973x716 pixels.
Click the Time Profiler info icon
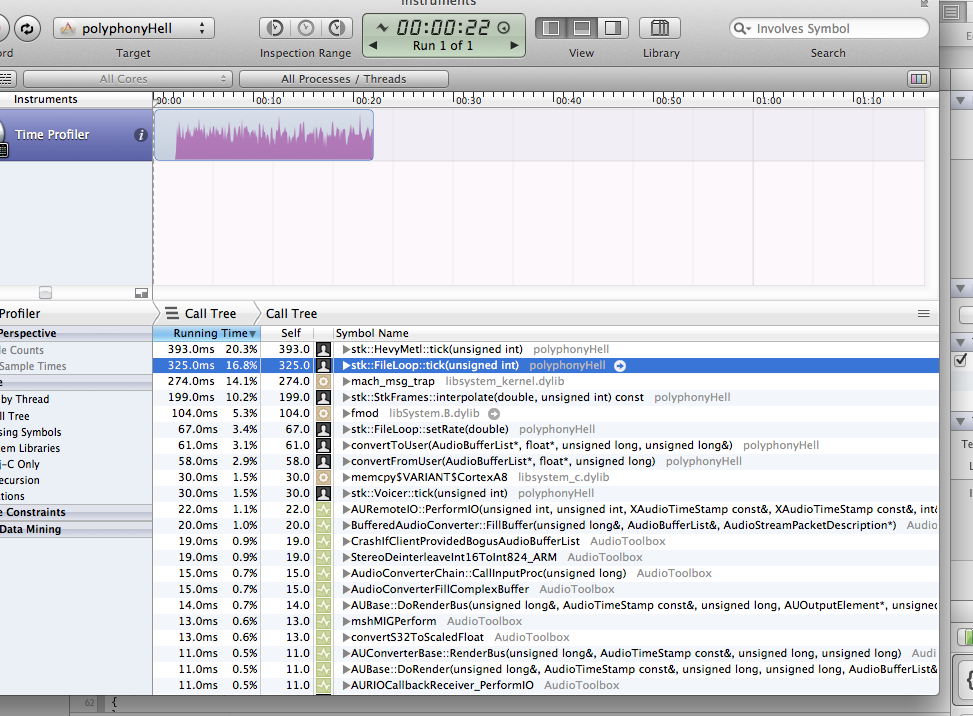pos(141,135)
